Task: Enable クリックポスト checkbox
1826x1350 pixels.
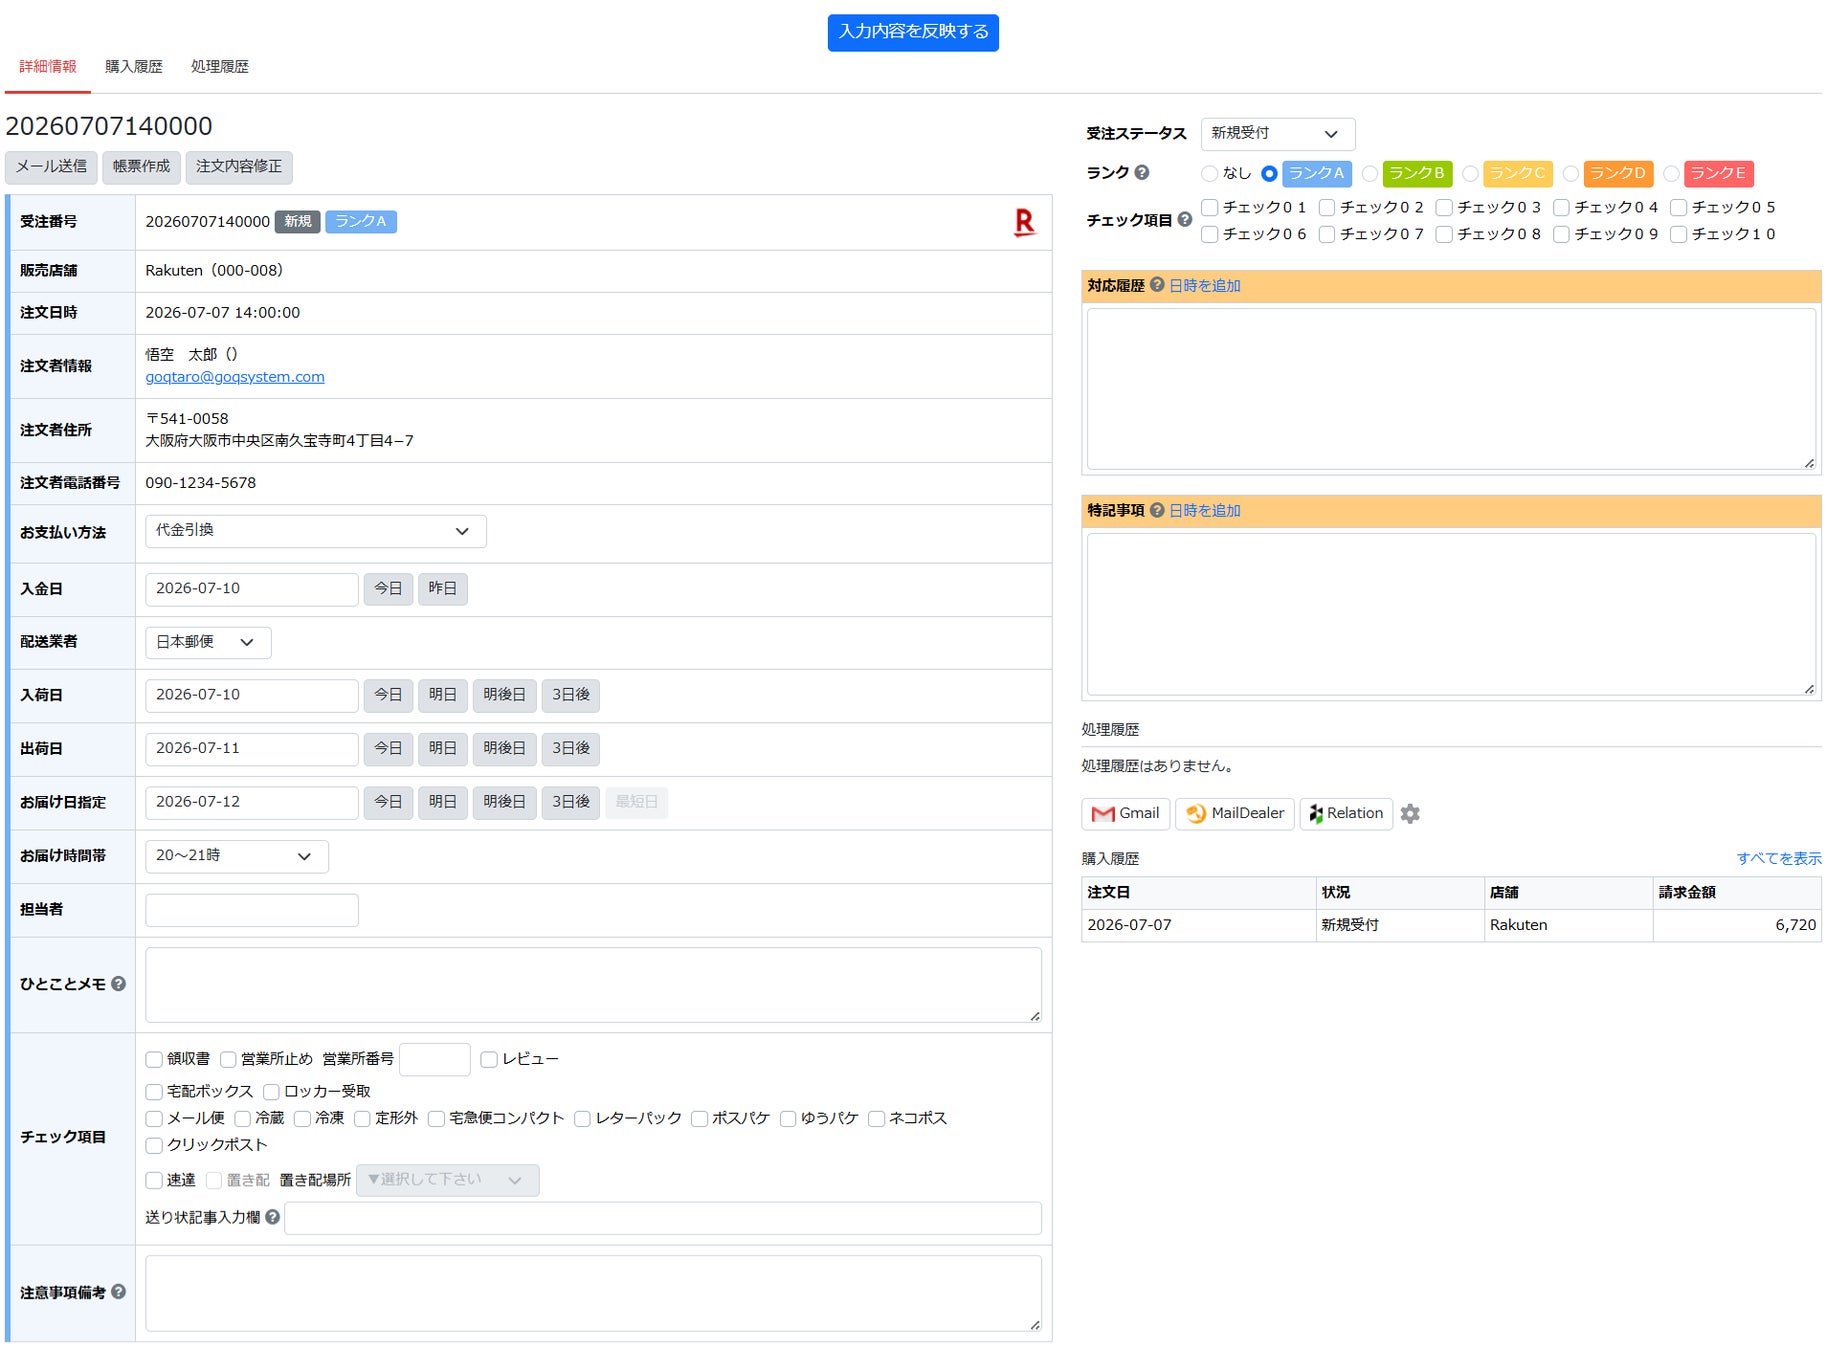Action: (x=154, y=1146)
